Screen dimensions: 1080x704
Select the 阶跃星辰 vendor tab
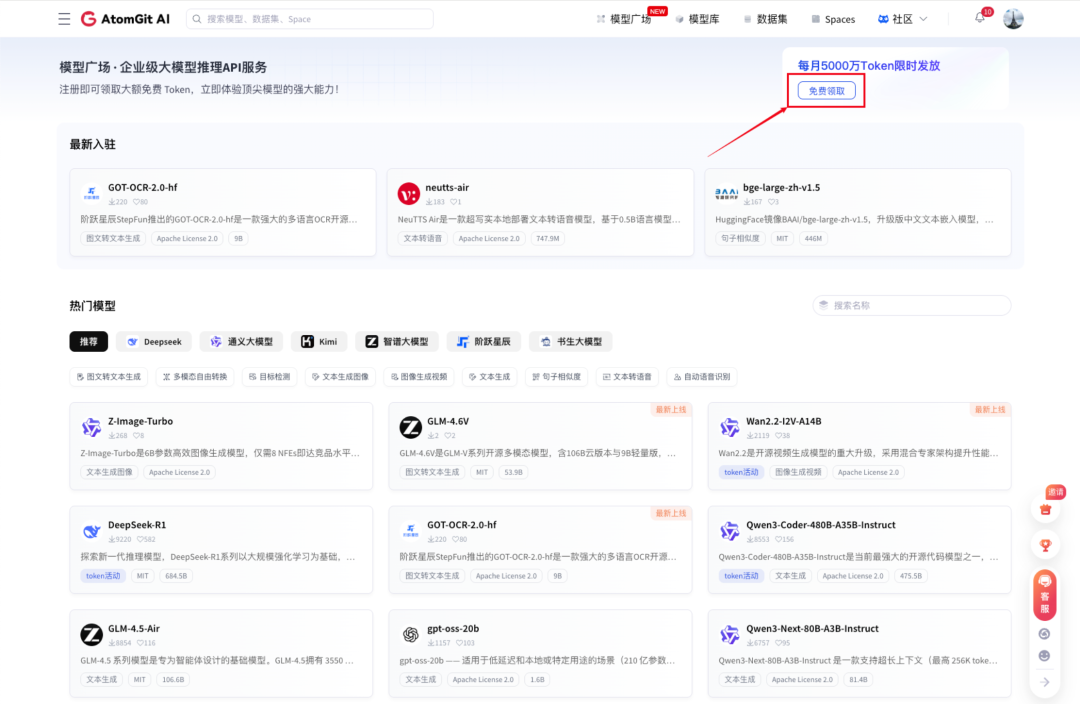[484, 342]
